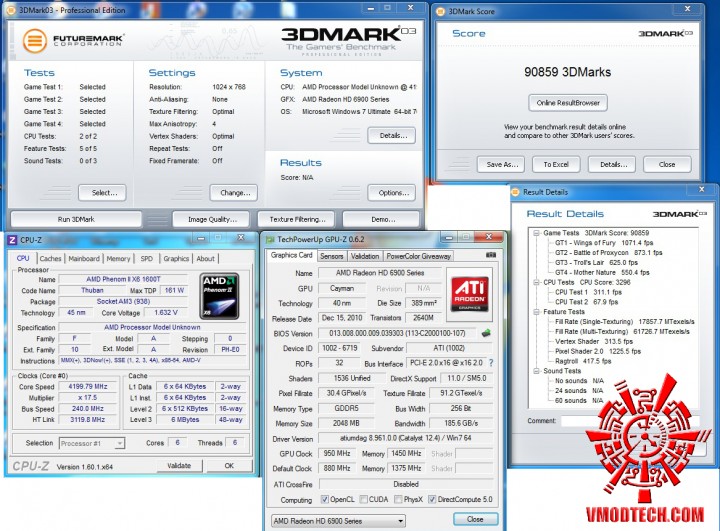The width and height of the screenshot is (720, 531).
Task: Click the Demo... button
Action: [x=381, y=219]
